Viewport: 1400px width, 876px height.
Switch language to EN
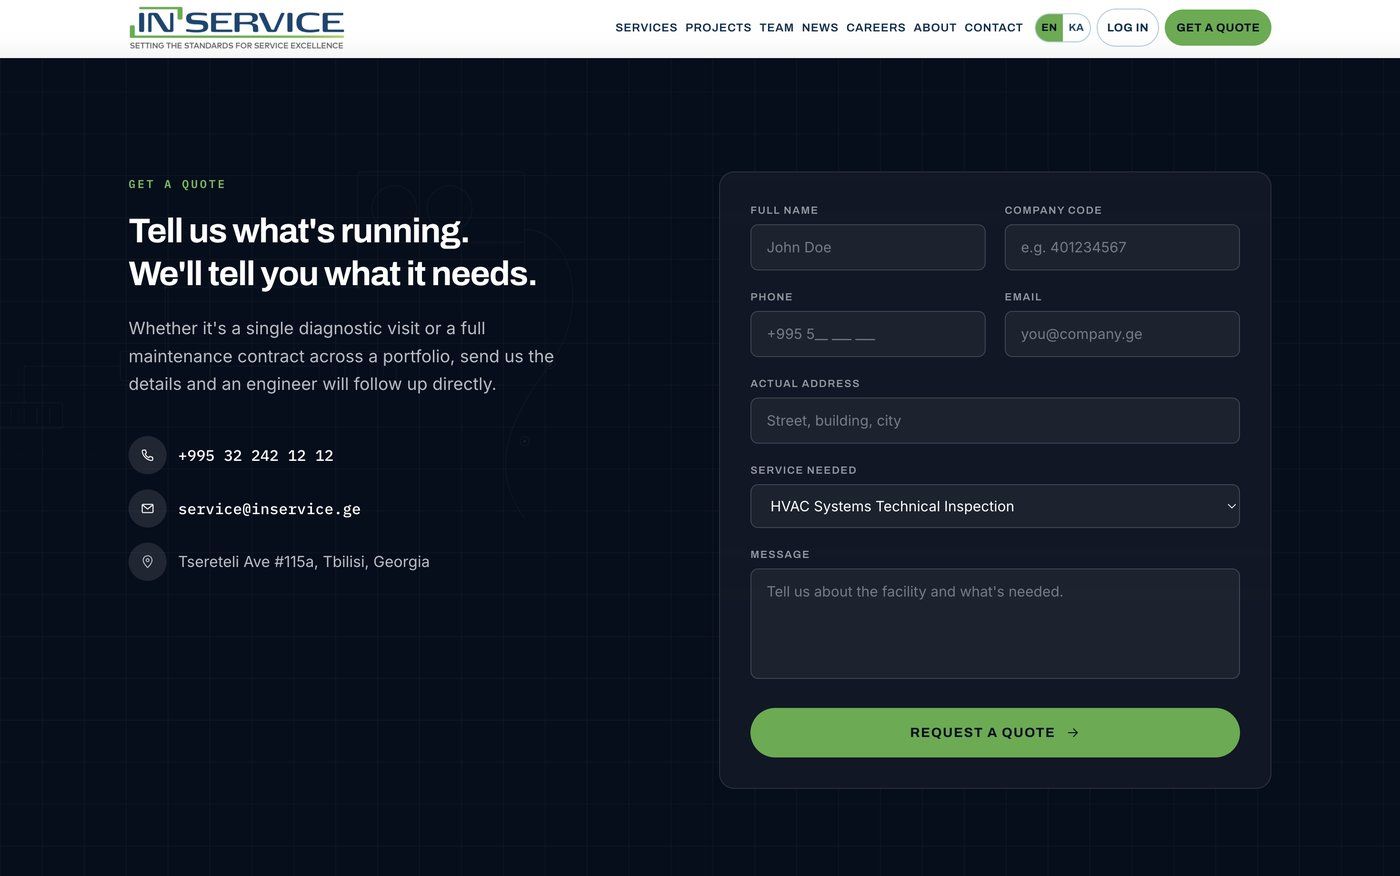click(1049, 28)
